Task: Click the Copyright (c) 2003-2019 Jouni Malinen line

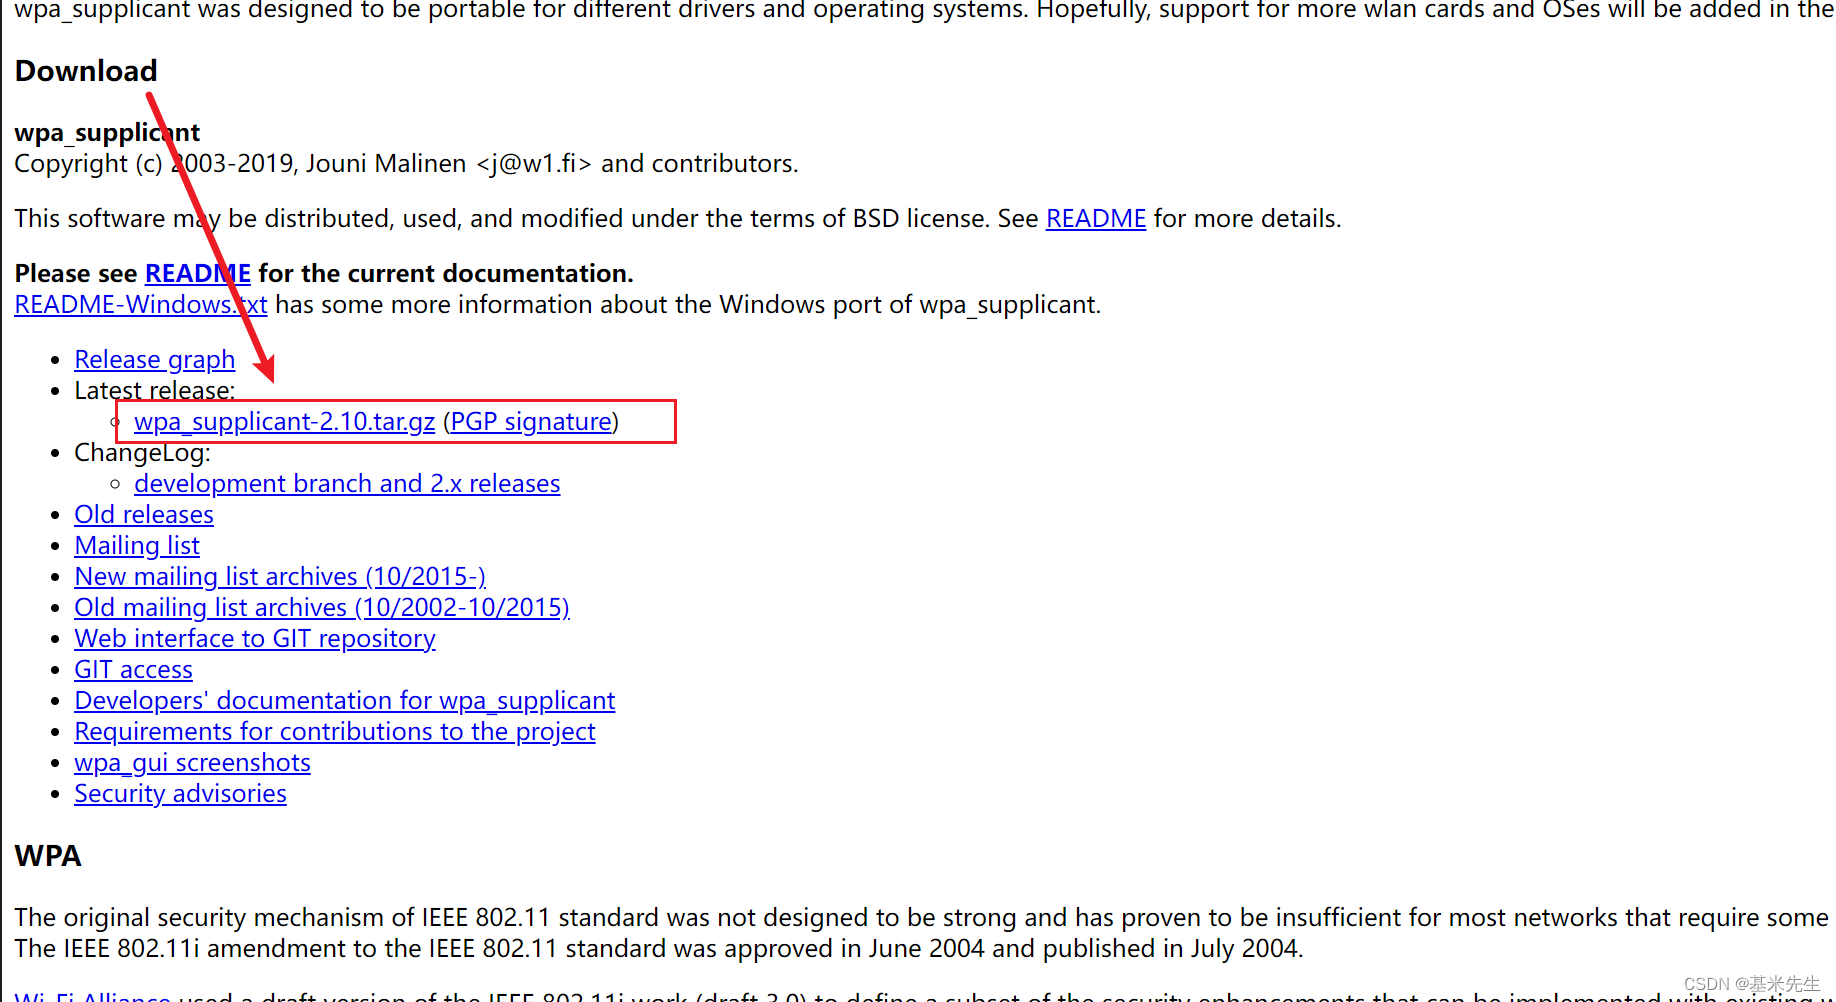Action: point(406,163)
